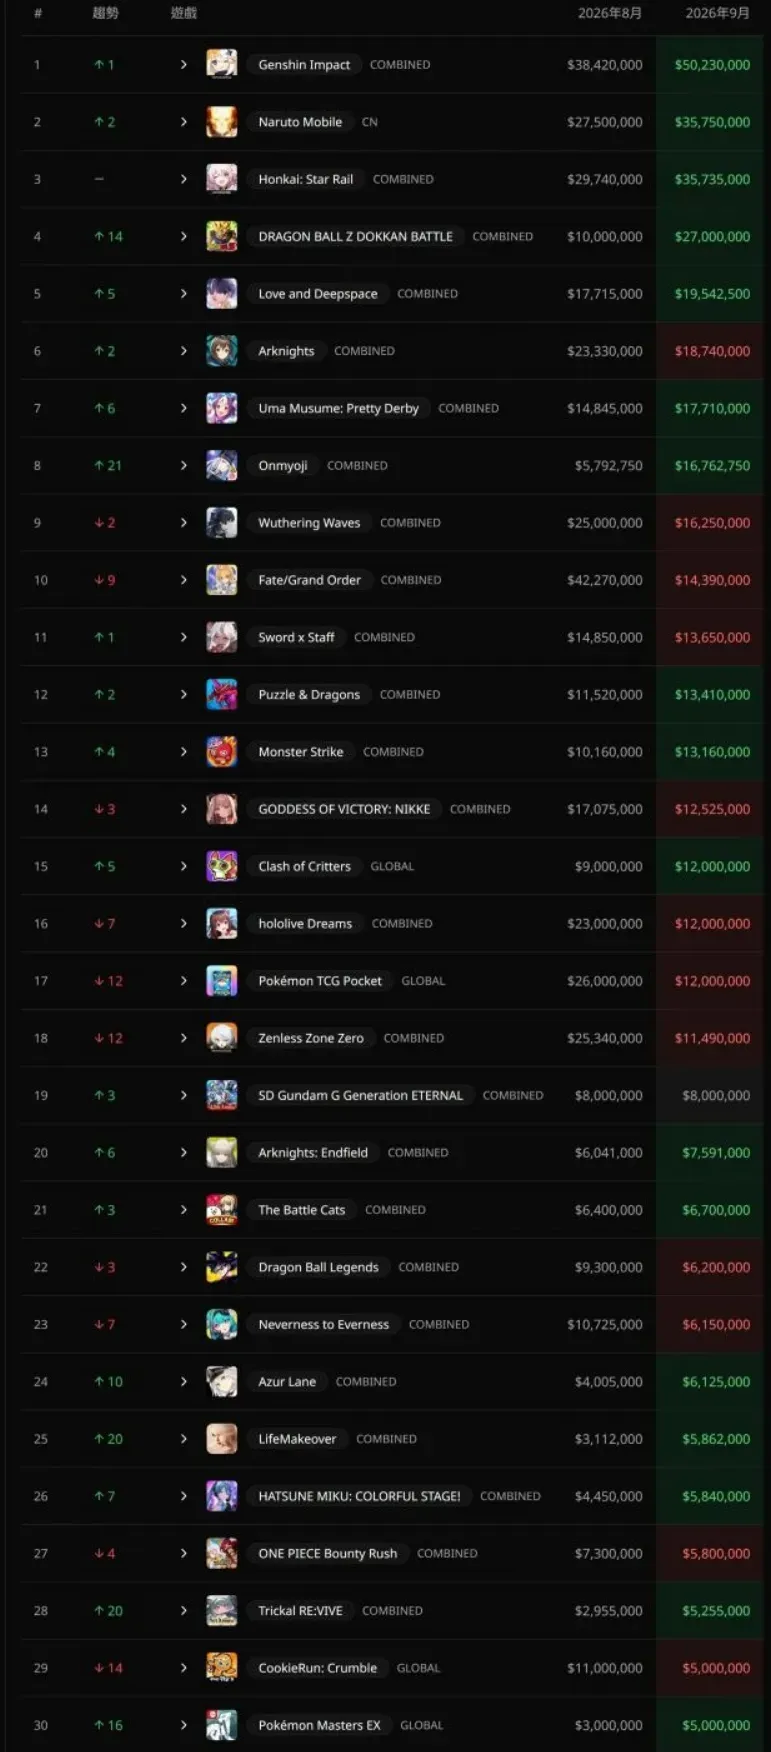Click the Genshin Impact game icon
The height and width of the screenshot is (1752, 771).
click(x=222, y=64)
